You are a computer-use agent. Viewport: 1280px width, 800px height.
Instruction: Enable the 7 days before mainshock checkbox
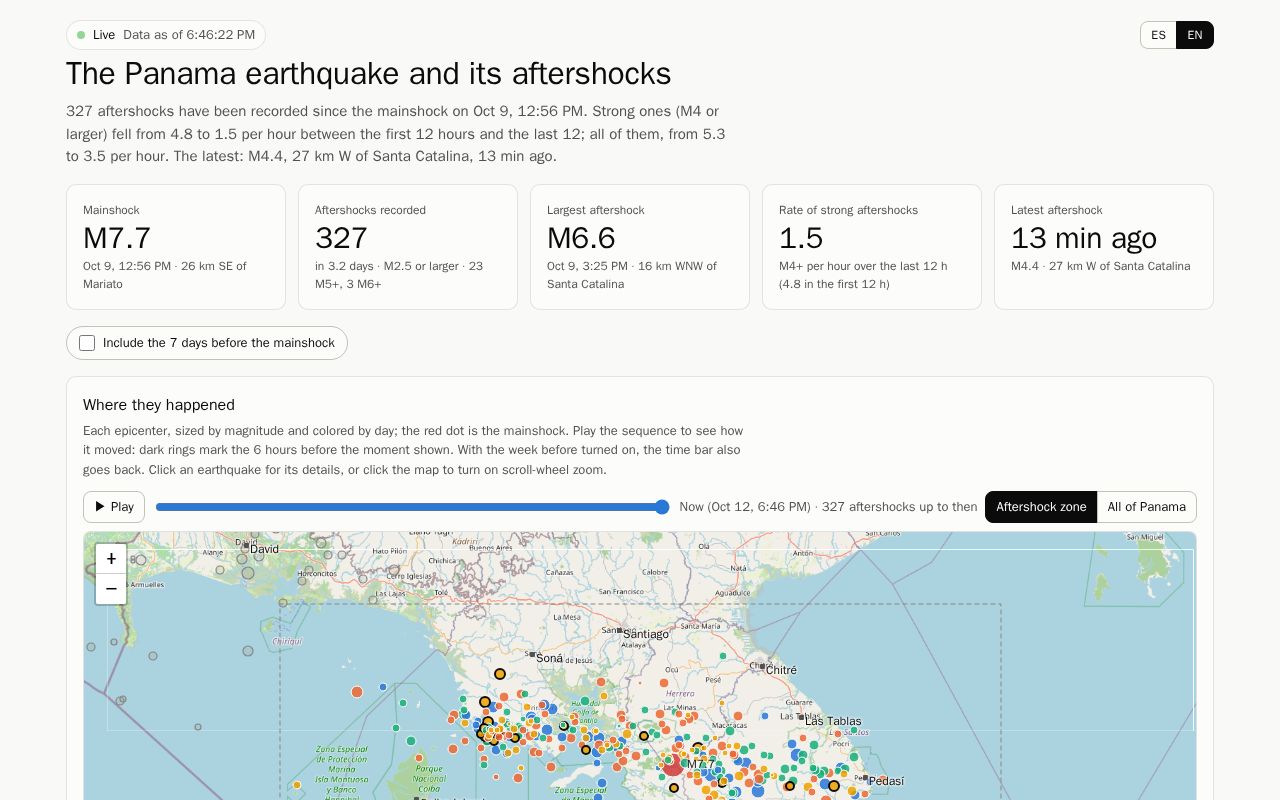pos(87,343)
